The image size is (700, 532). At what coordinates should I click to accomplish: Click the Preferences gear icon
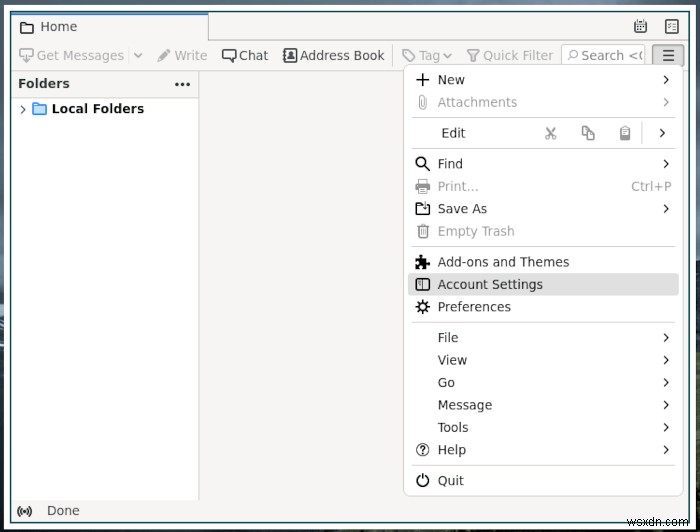422,307
